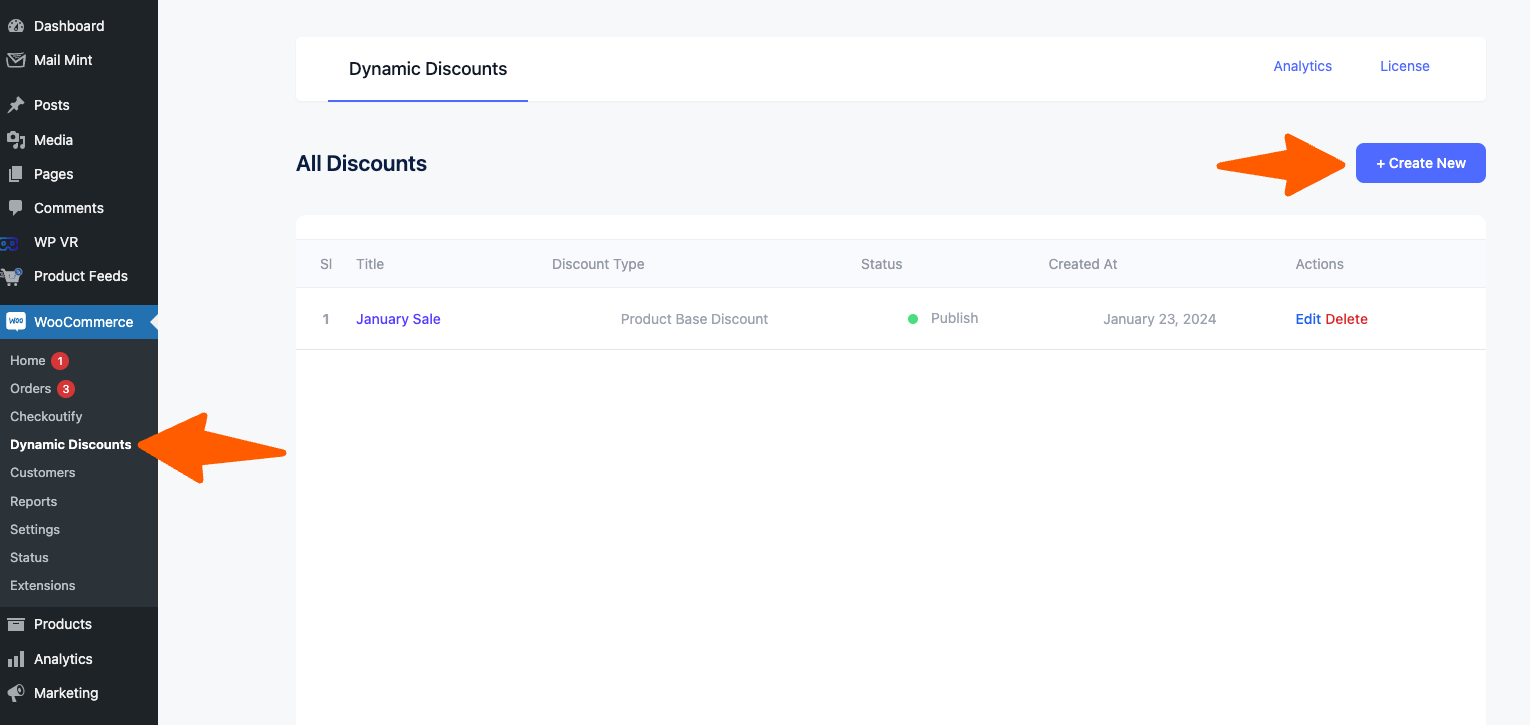
Task: Open WooCommerce Settings submenu
Action: (35, 529)
